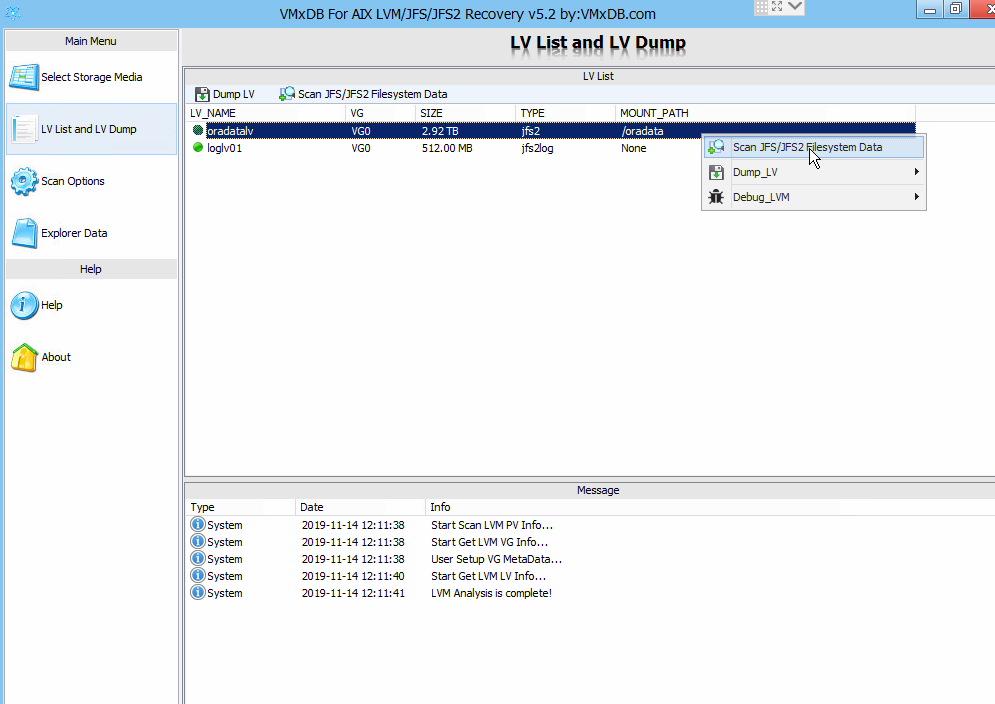Sort by the LV_NAME column header
Viewport: 995px width, 704px height.
click(266, 113)
